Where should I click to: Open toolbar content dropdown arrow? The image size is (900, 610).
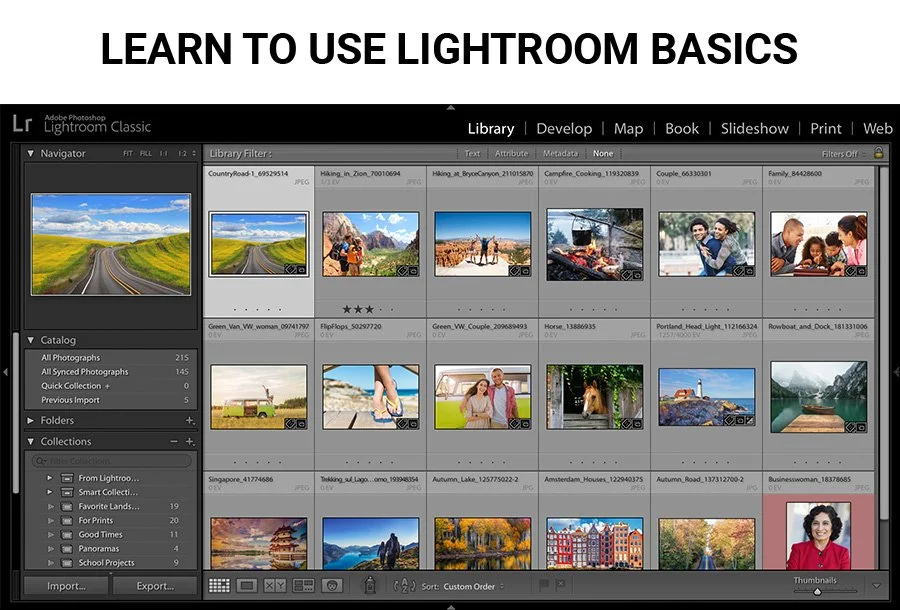pyautogui.click(x=876, y=586)
